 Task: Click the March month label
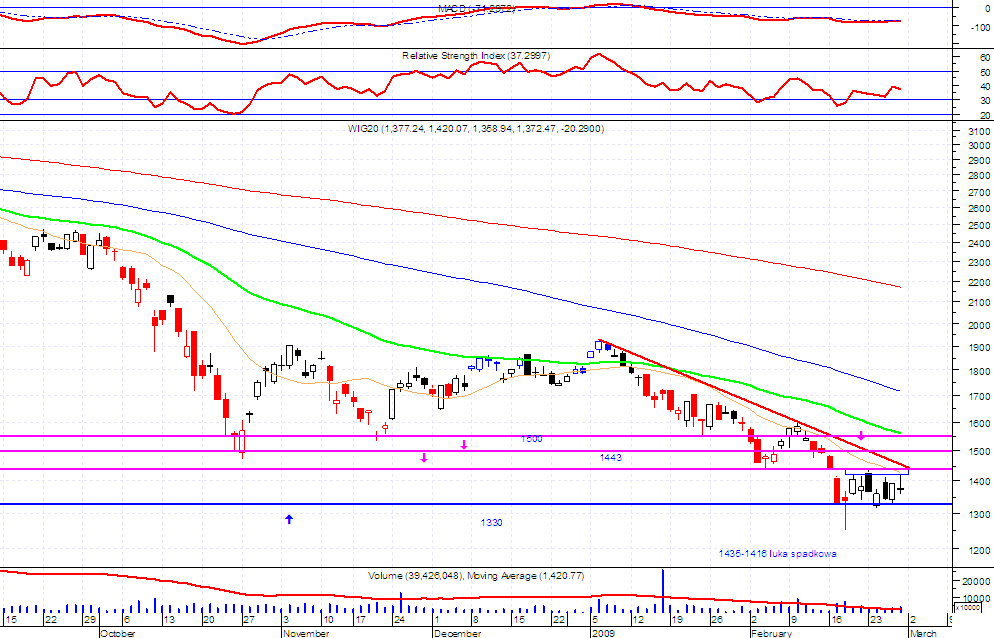923,633
